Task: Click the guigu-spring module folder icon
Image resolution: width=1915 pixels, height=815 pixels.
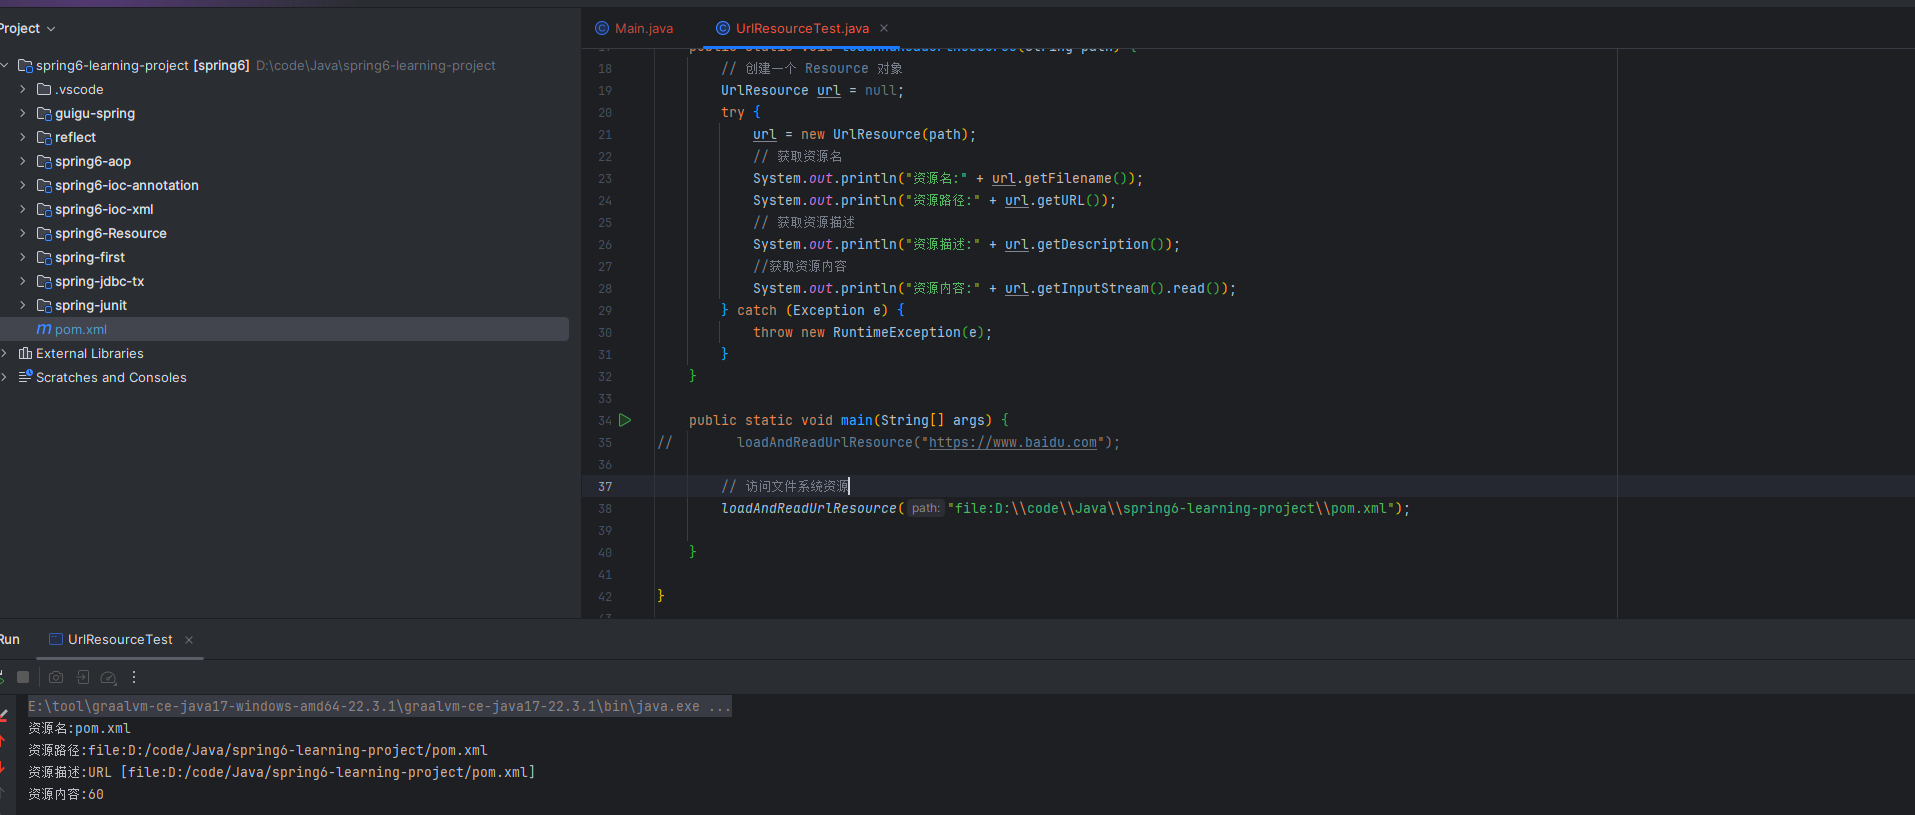Action: [44, 113]
